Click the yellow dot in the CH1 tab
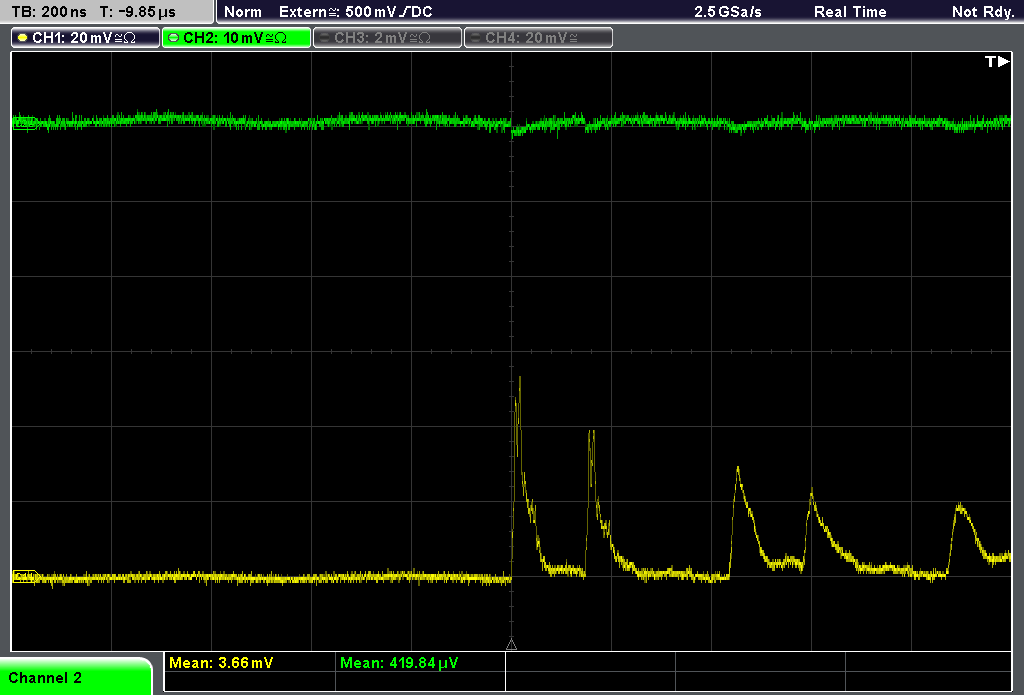 23,38
